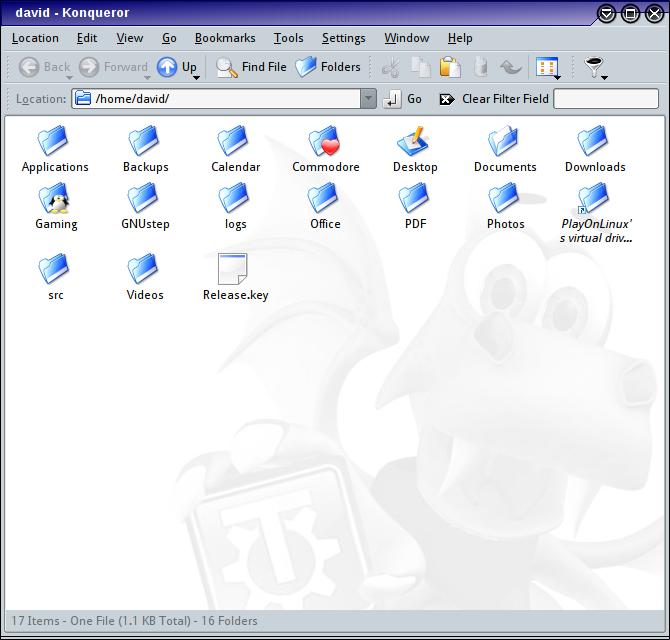The height and width of the screenshot is (640, 670).
Task: Click into the filter text field
Action: tap(606, 99)
